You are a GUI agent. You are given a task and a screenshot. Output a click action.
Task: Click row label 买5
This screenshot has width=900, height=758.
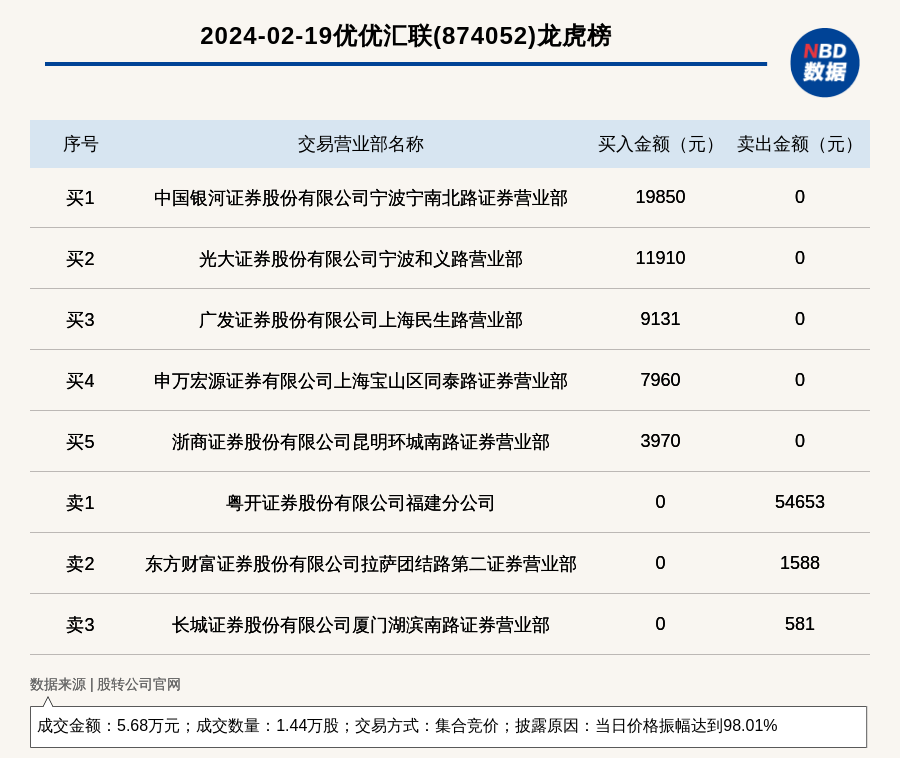[x=80, y=442]
